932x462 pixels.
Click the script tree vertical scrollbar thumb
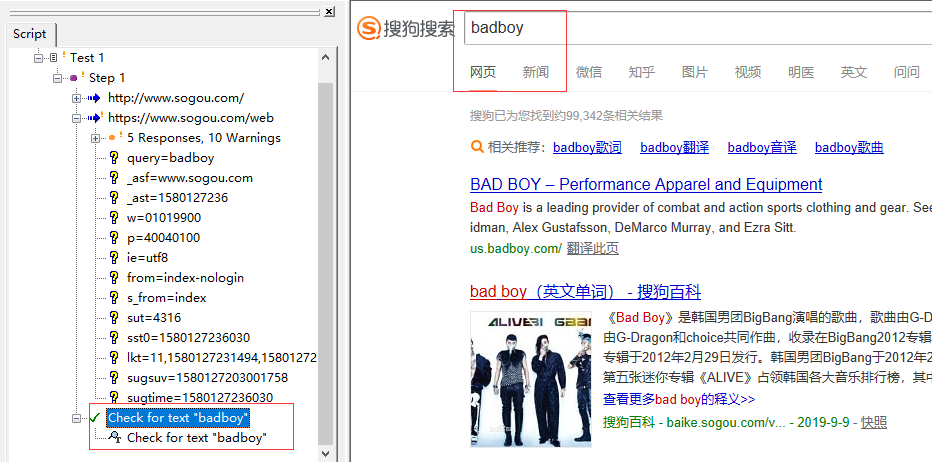tap(325, 263)
